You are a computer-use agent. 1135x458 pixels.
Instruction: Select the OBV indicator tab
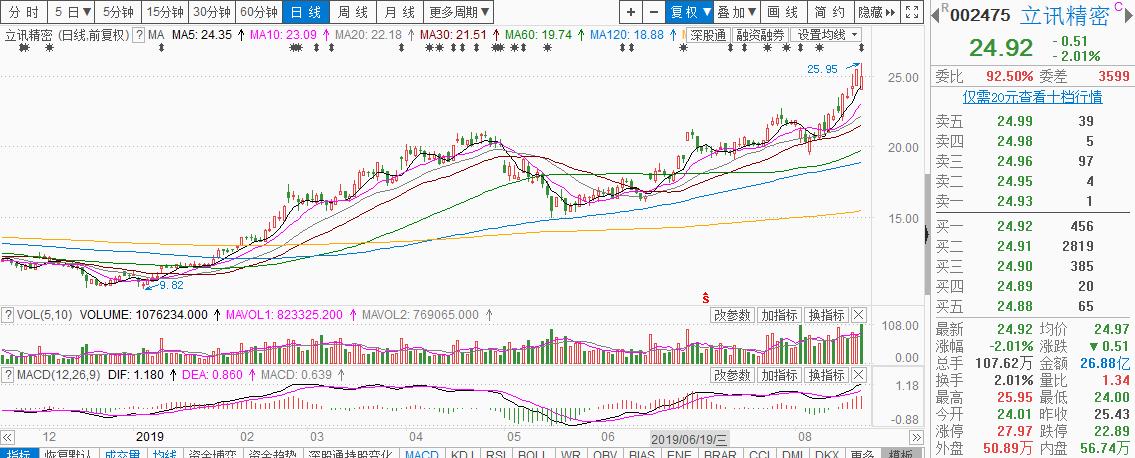tap(604, 453)
